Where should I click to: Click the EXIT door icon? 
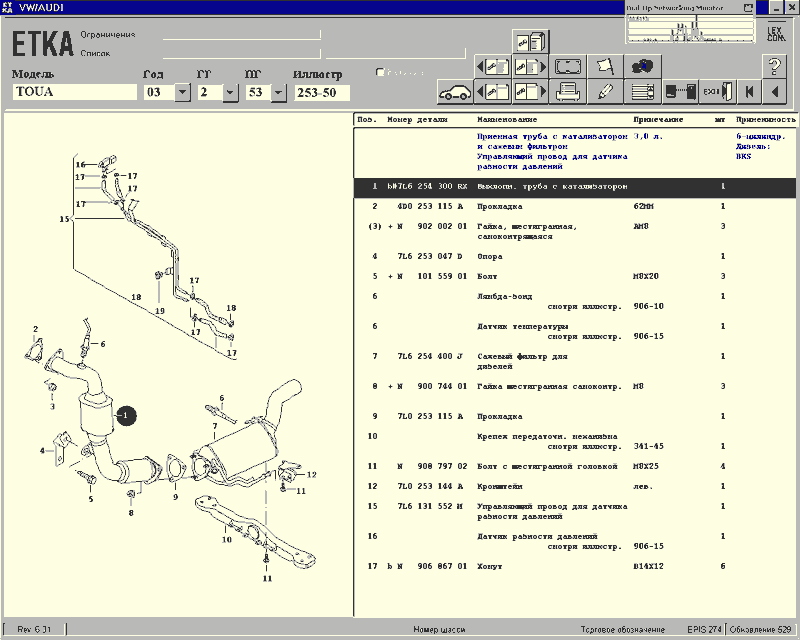[x=711, y=93]
